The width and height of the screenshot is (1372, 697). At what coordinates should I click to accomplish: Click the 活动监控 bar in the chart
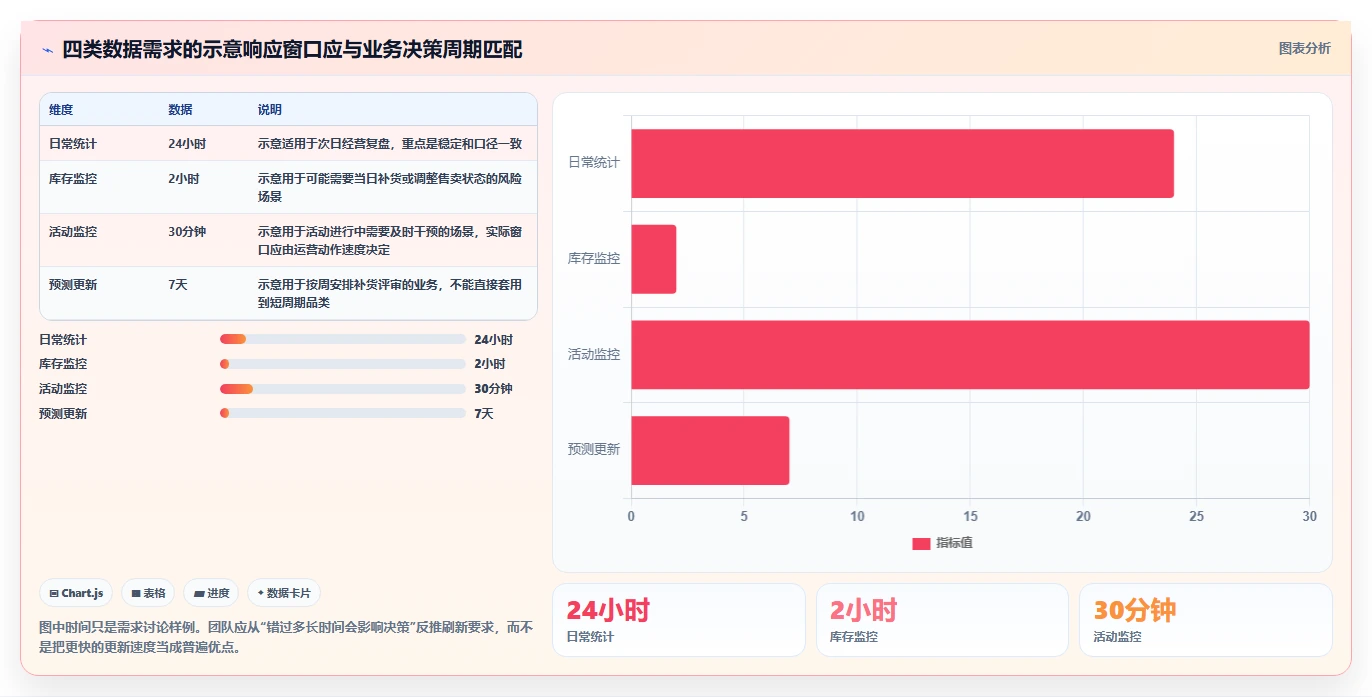coord(970,354)
